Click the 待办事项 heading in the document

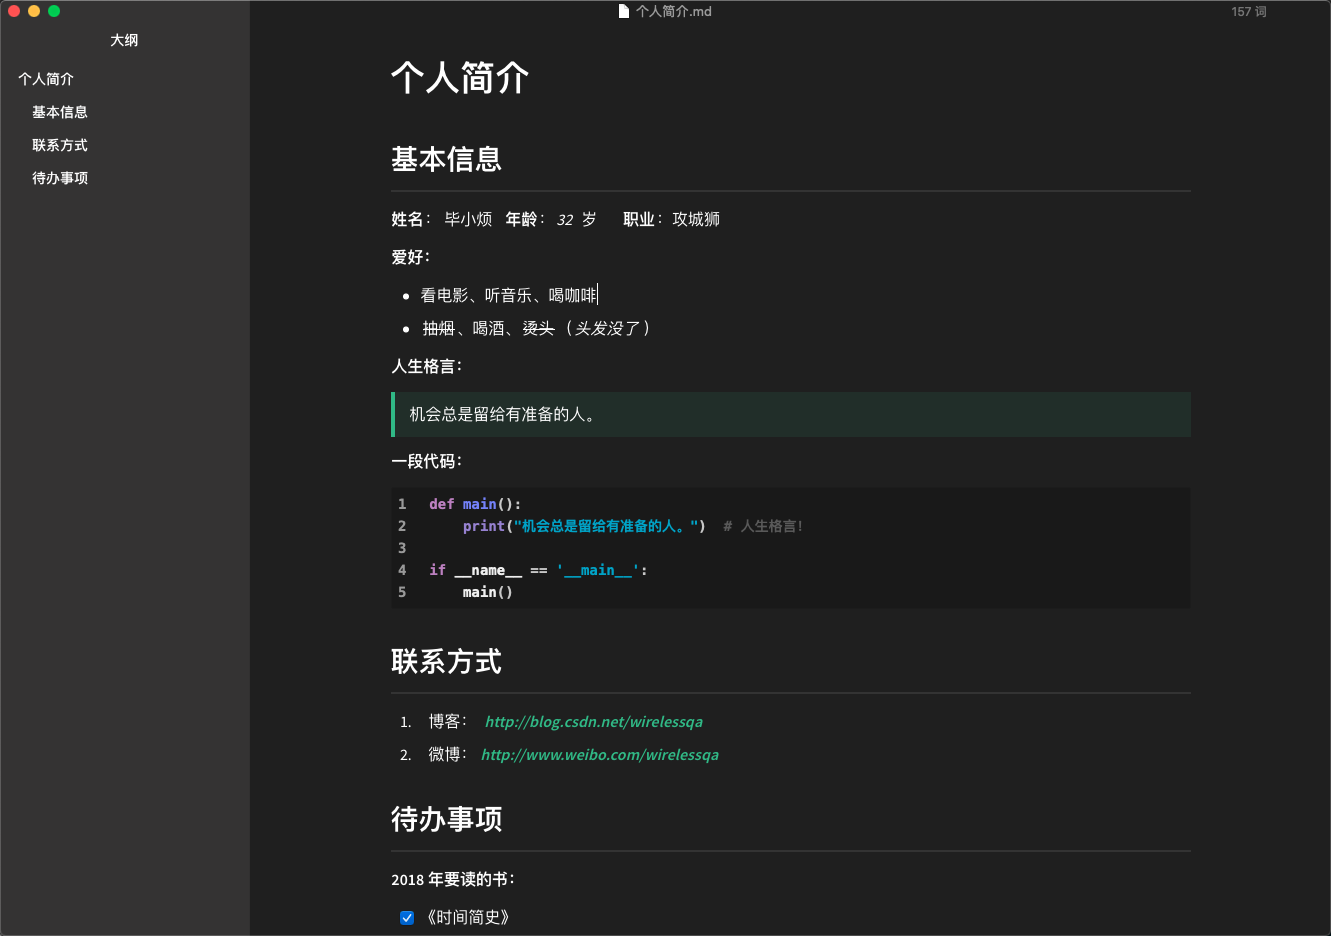[446, 819]
